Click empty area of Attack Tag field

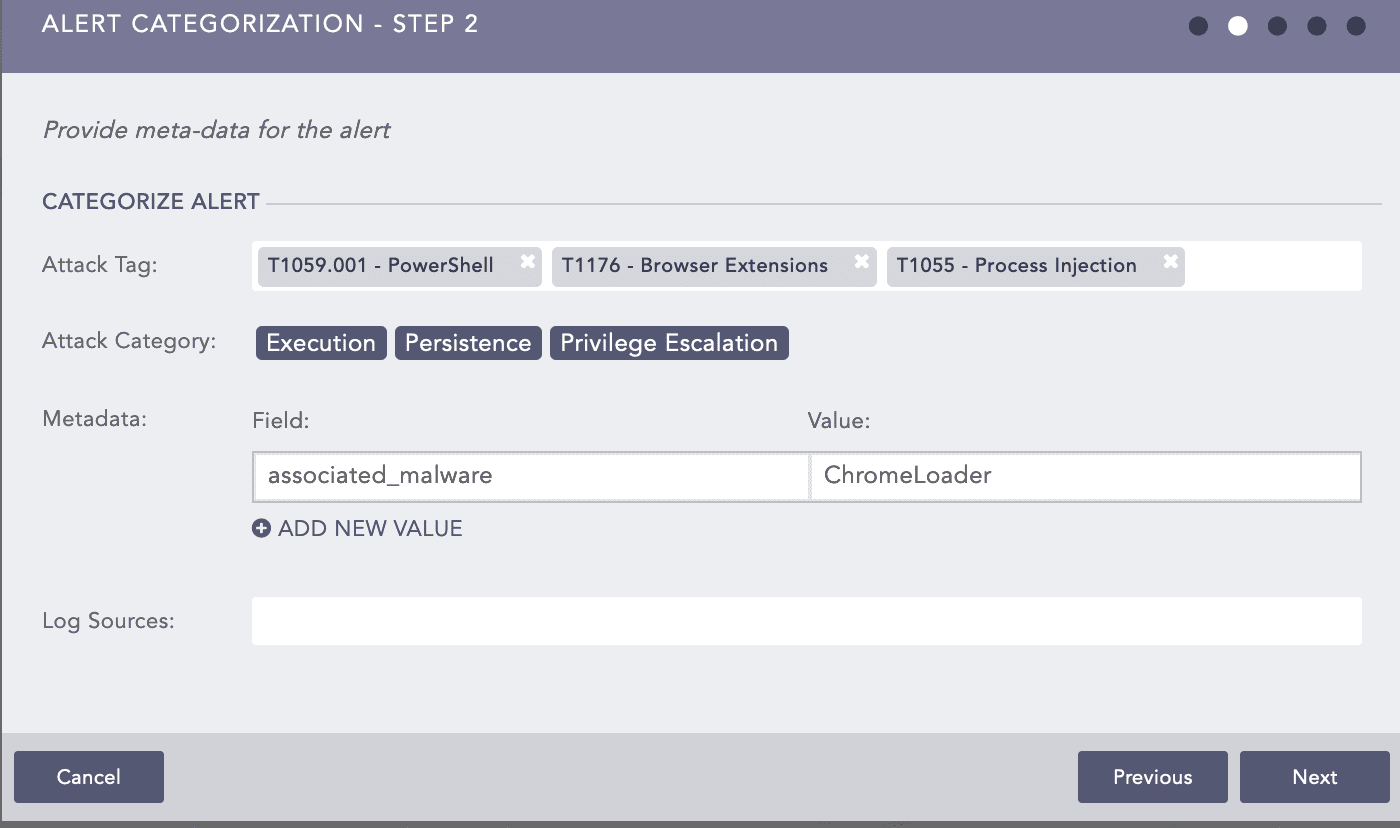(1272, 266)
